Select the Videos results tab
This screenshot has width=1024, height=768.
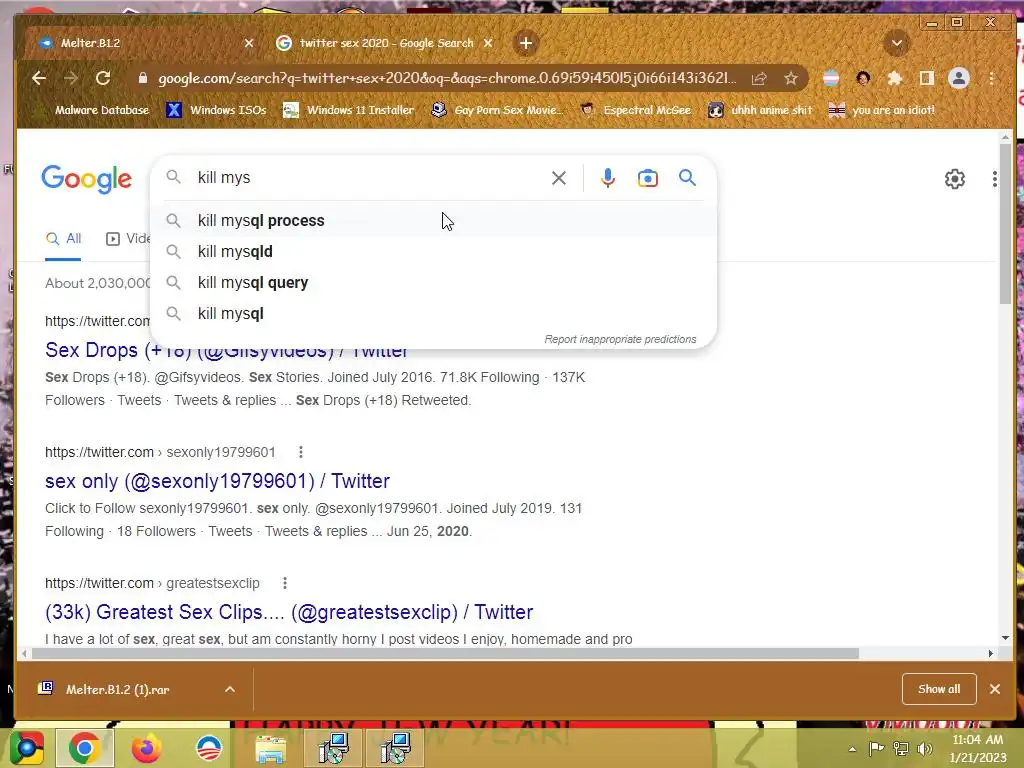(129, 239)
